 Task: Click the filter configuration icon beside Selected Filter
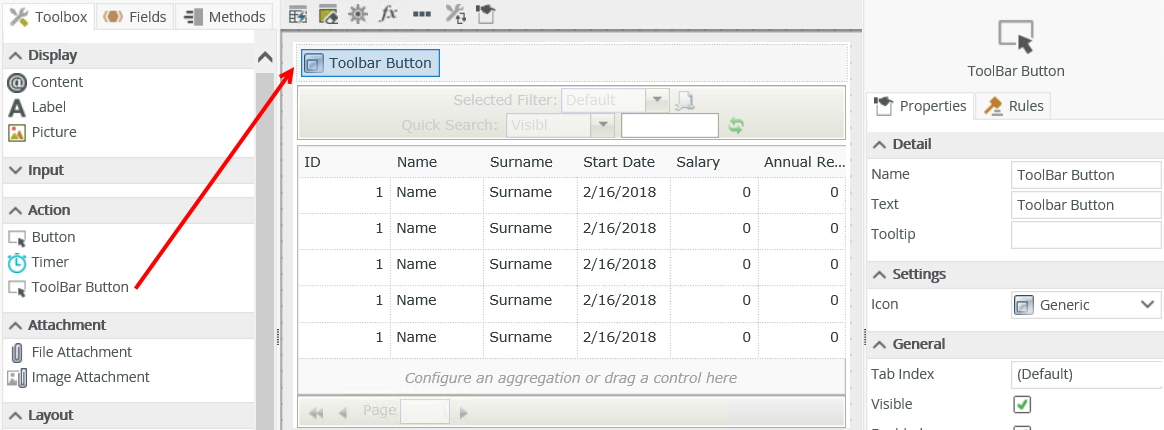685,100
